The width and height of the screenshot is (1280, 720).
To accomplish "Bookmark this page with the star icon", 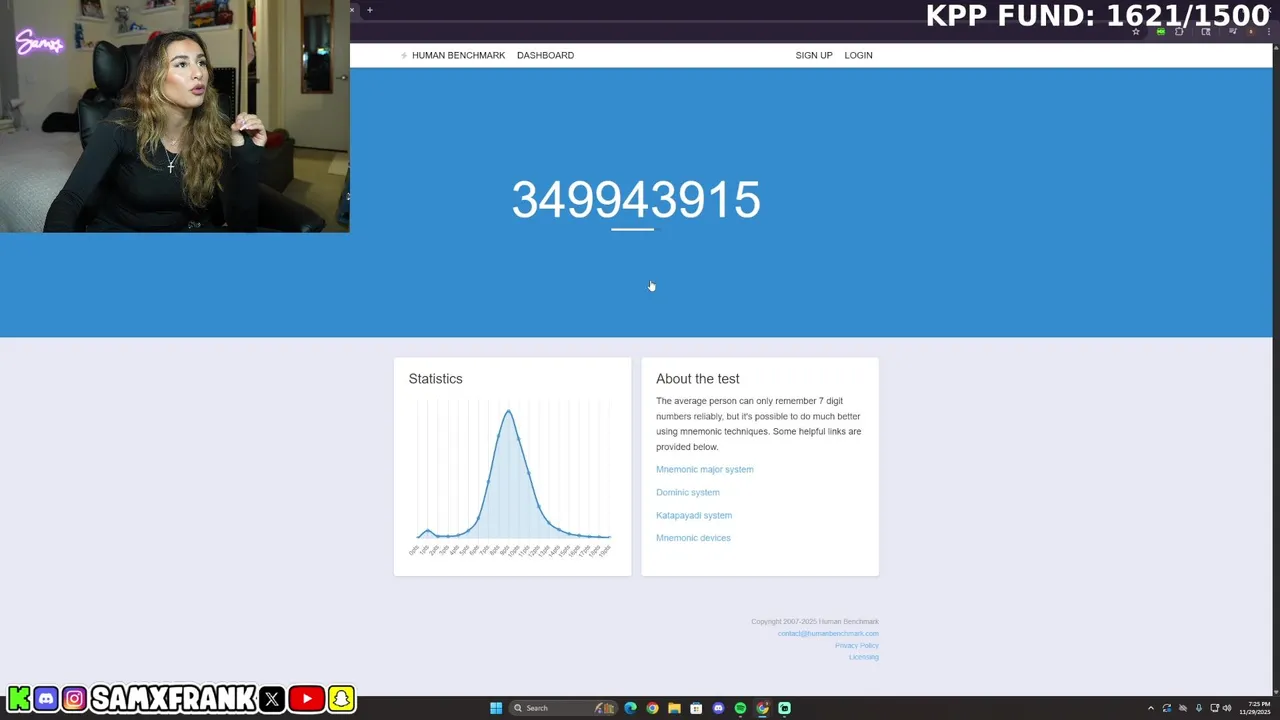I will coord(1136,32).
